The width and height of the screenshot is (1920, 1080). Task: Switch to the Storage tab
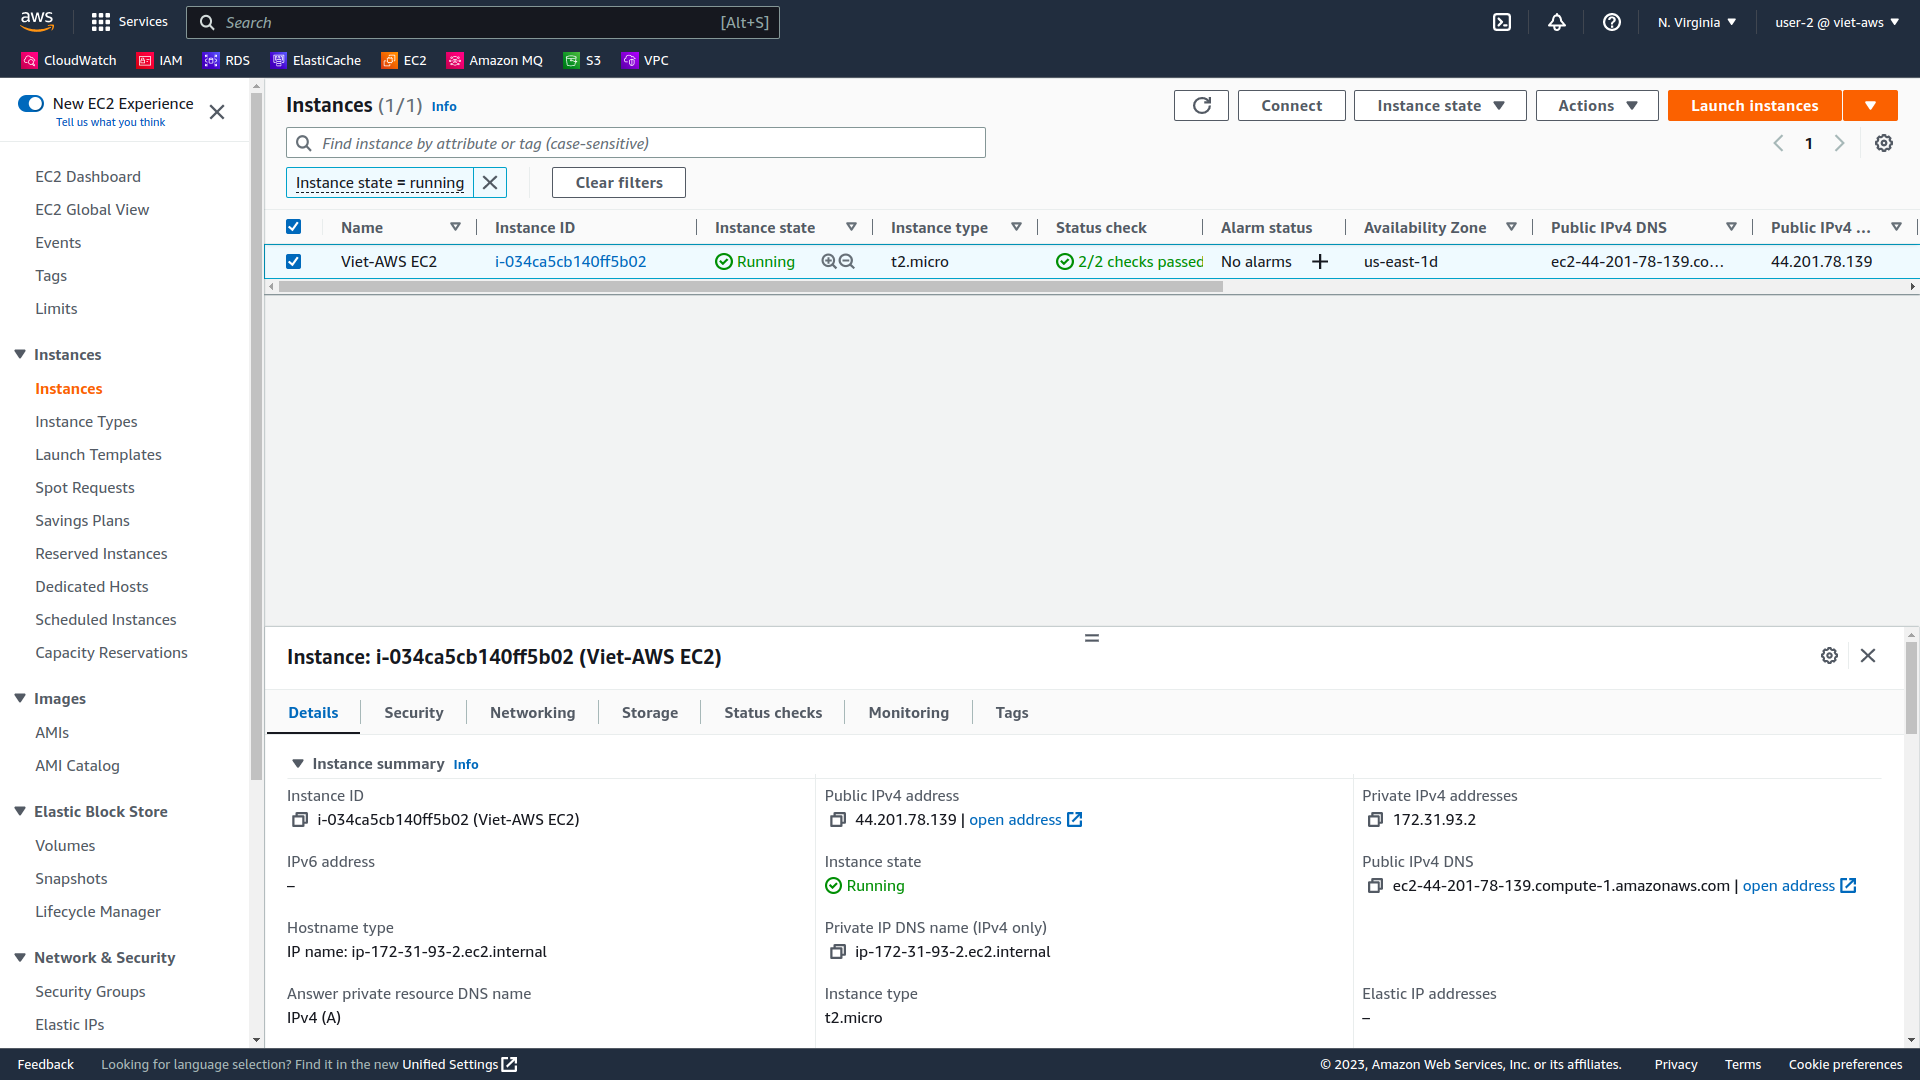[650, 712]
